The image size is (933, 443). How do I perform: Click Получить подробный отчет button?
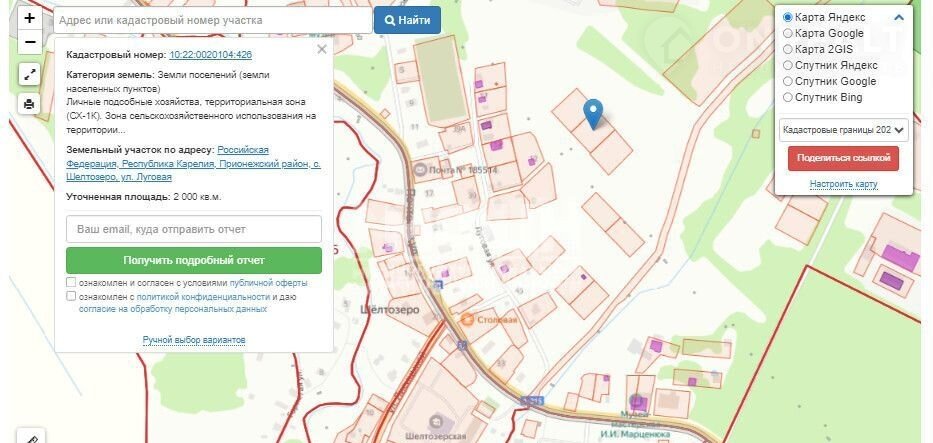tap(194, 260)
